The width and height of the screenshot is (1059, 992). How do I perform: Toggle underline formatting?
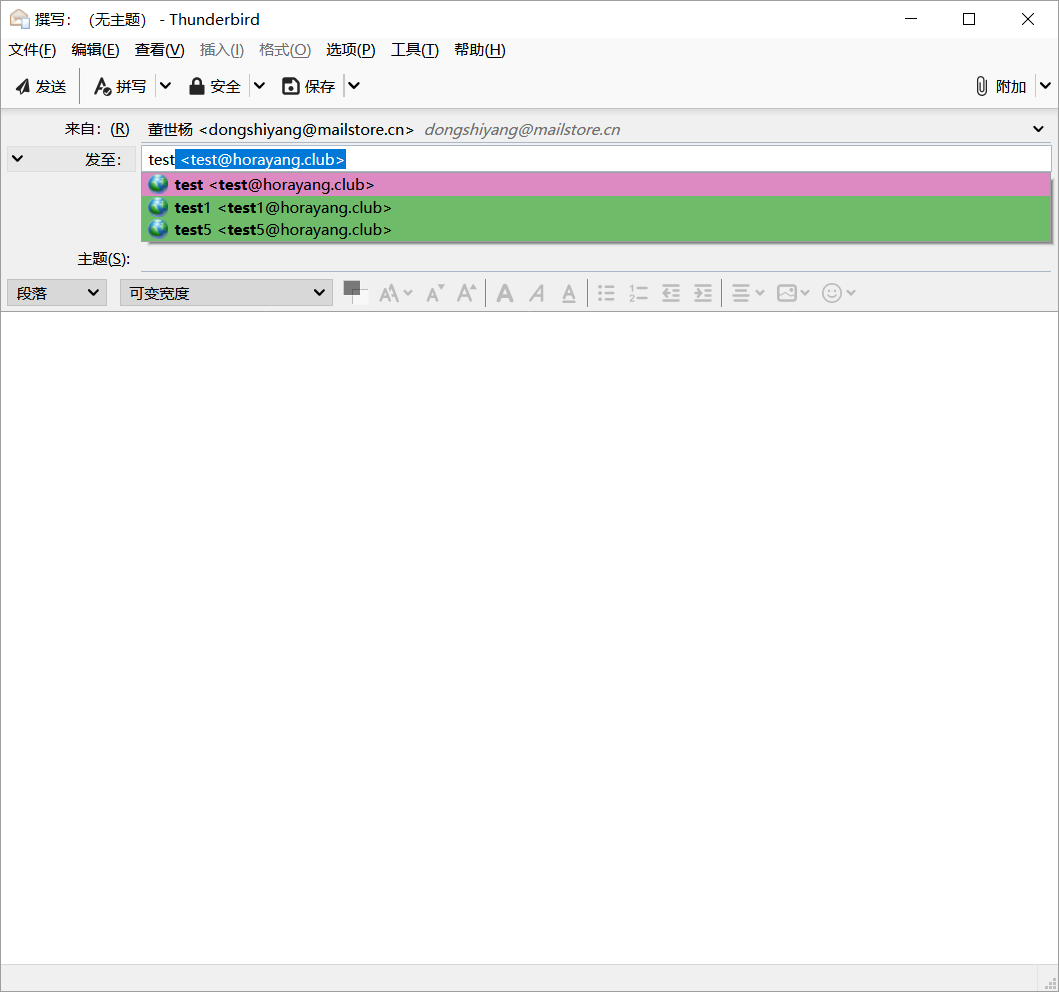coord(569,293)
